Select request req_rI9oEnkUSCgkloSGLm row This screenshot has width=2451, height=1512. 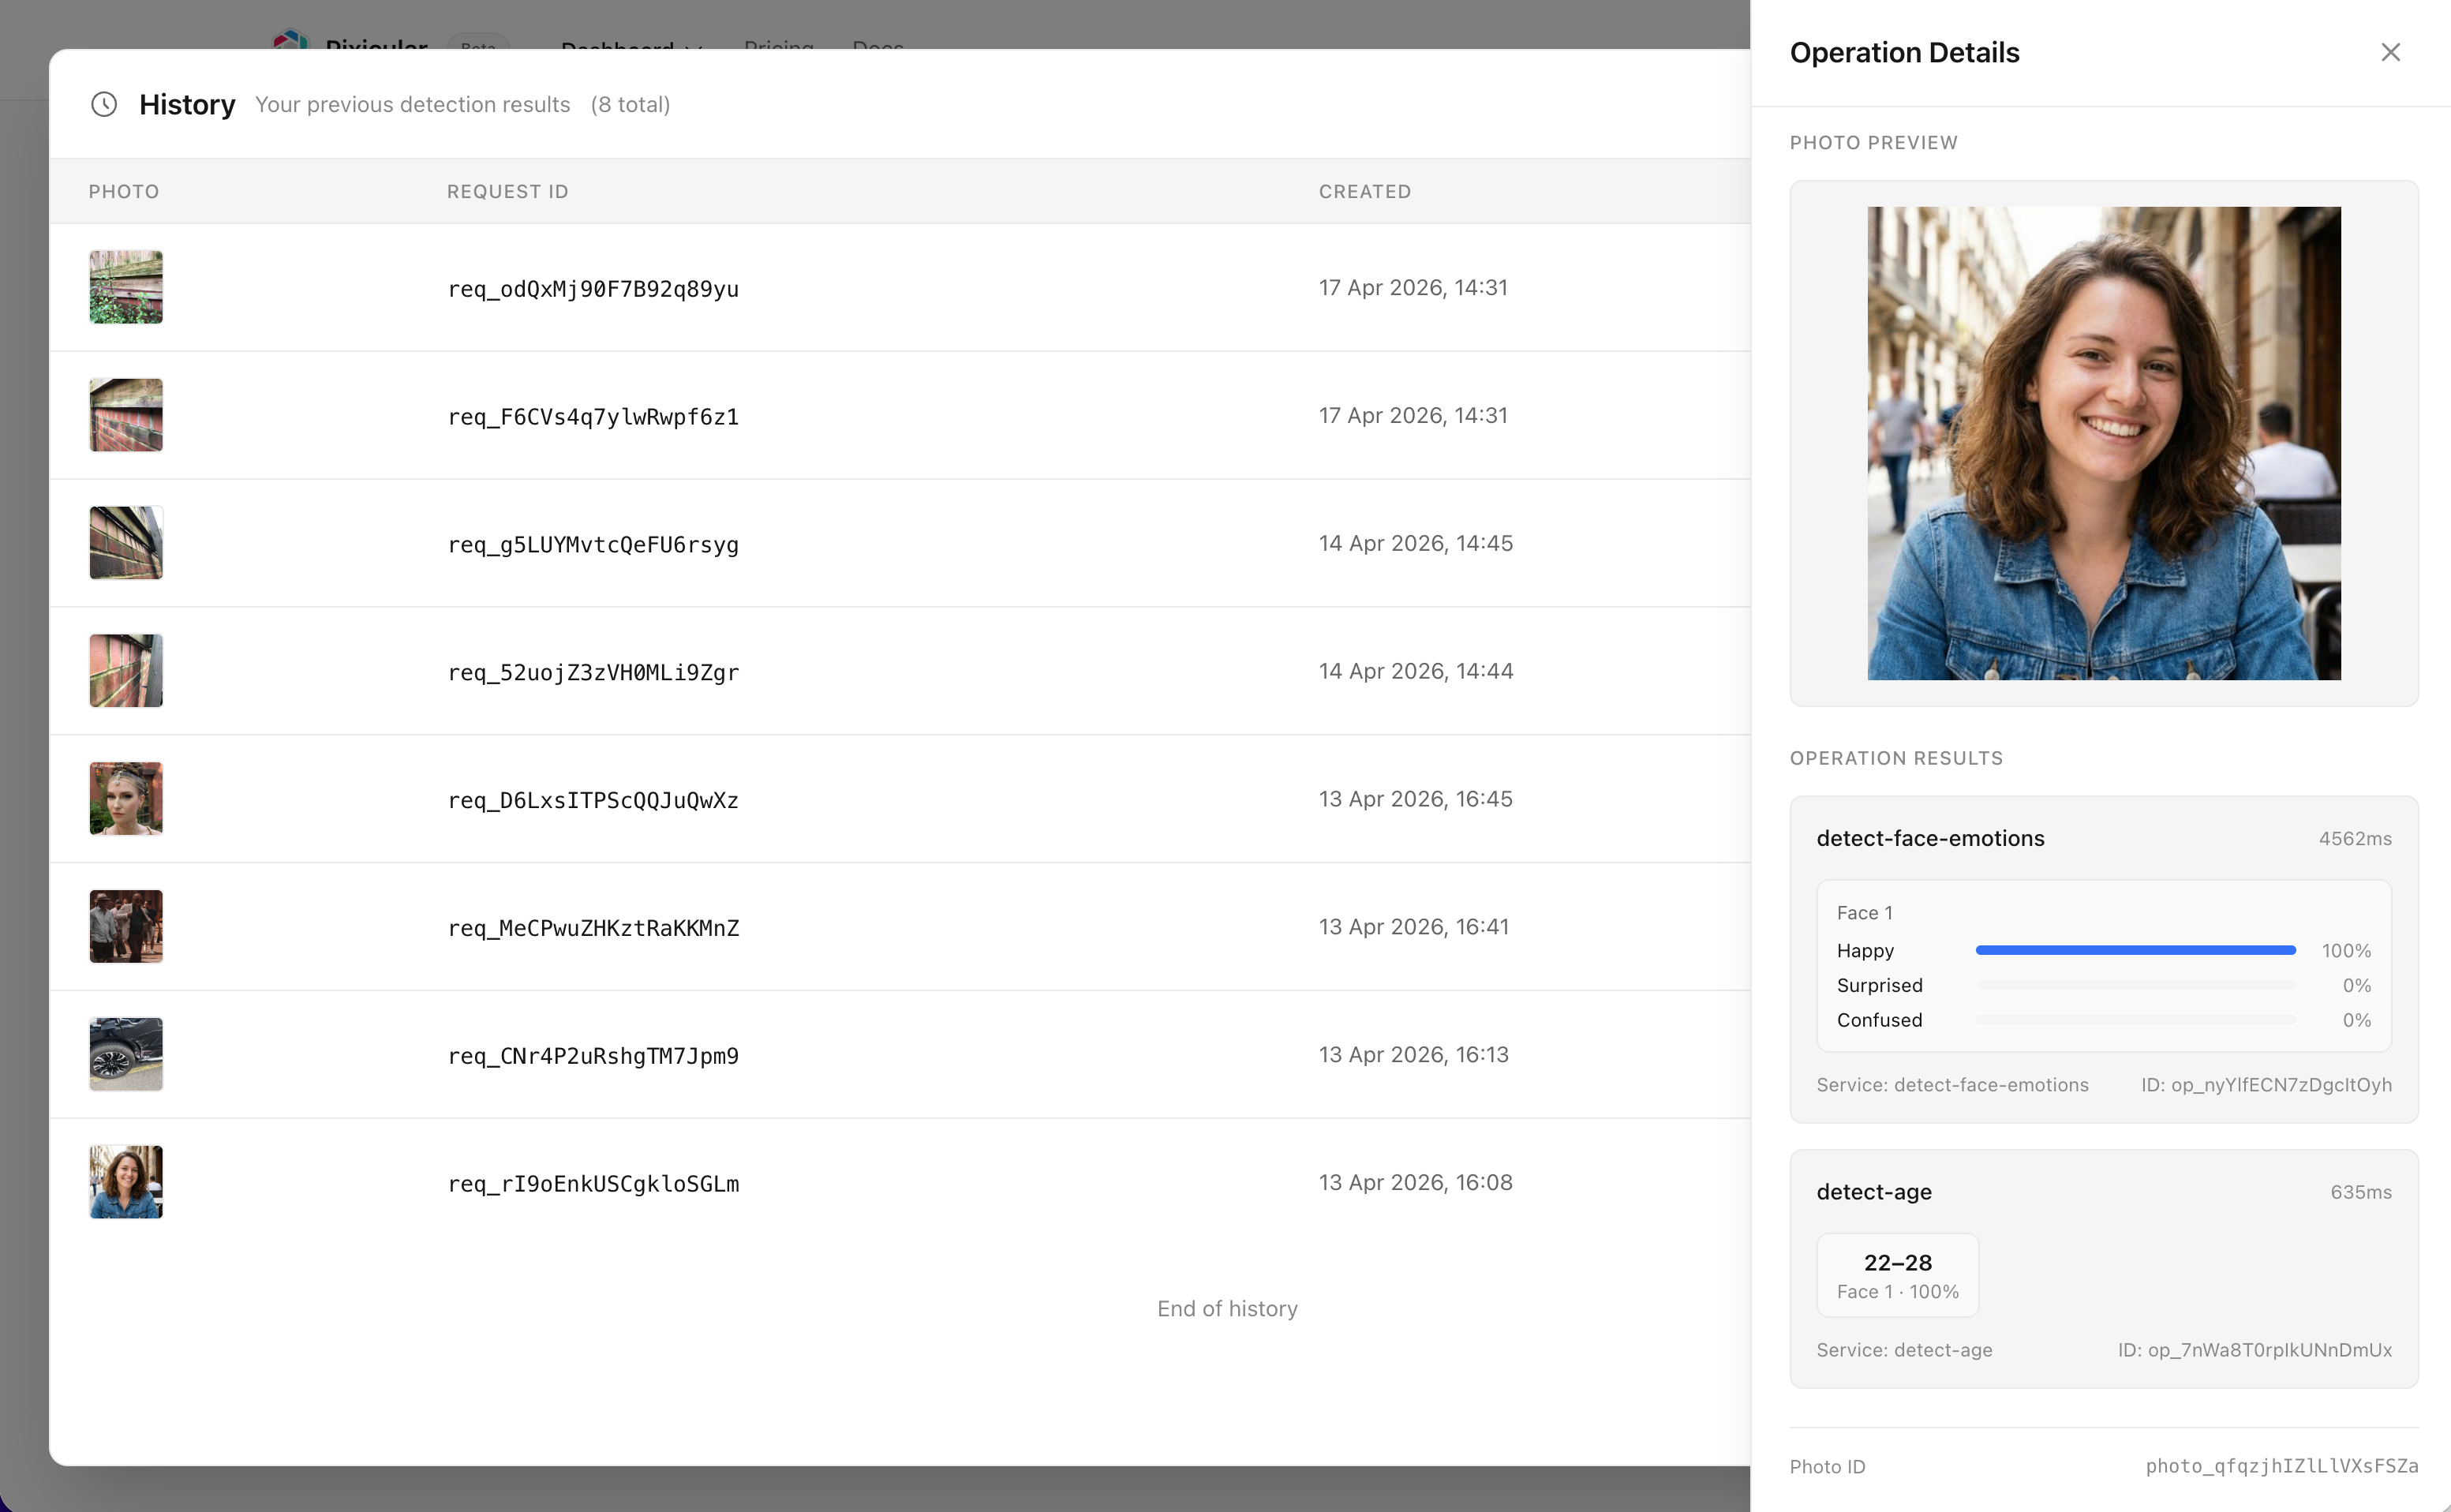point(593,1184)
